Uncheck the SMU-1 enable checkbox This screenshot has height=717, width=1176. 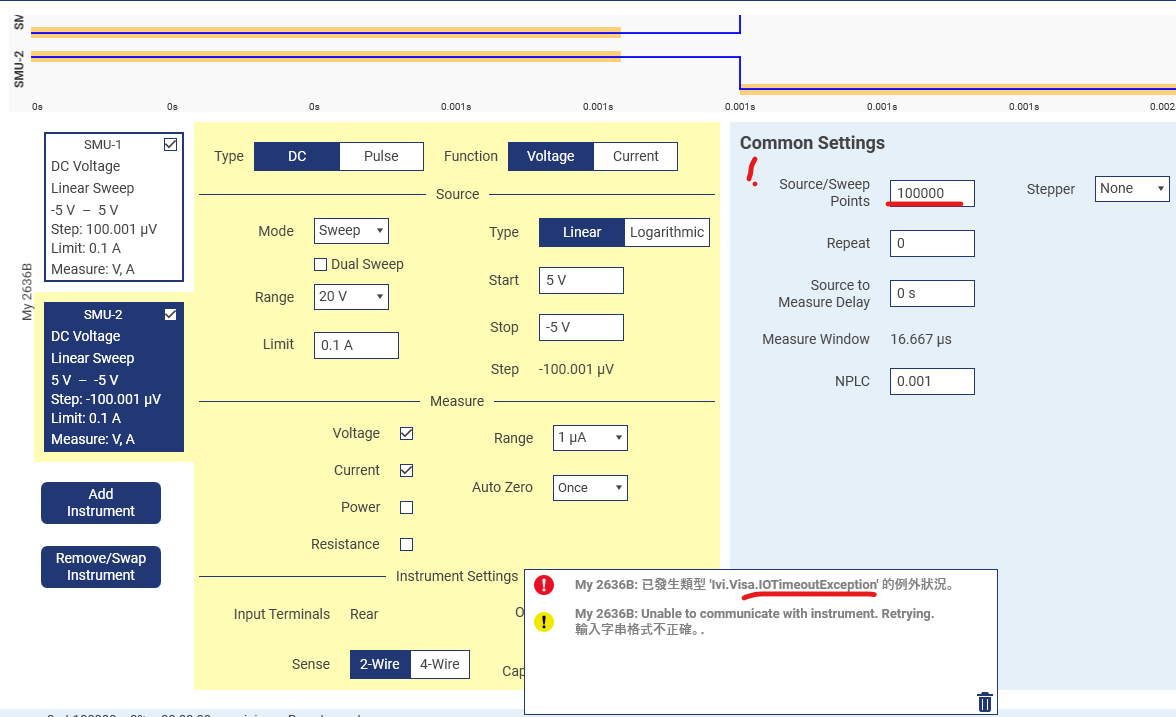(170, 144)
